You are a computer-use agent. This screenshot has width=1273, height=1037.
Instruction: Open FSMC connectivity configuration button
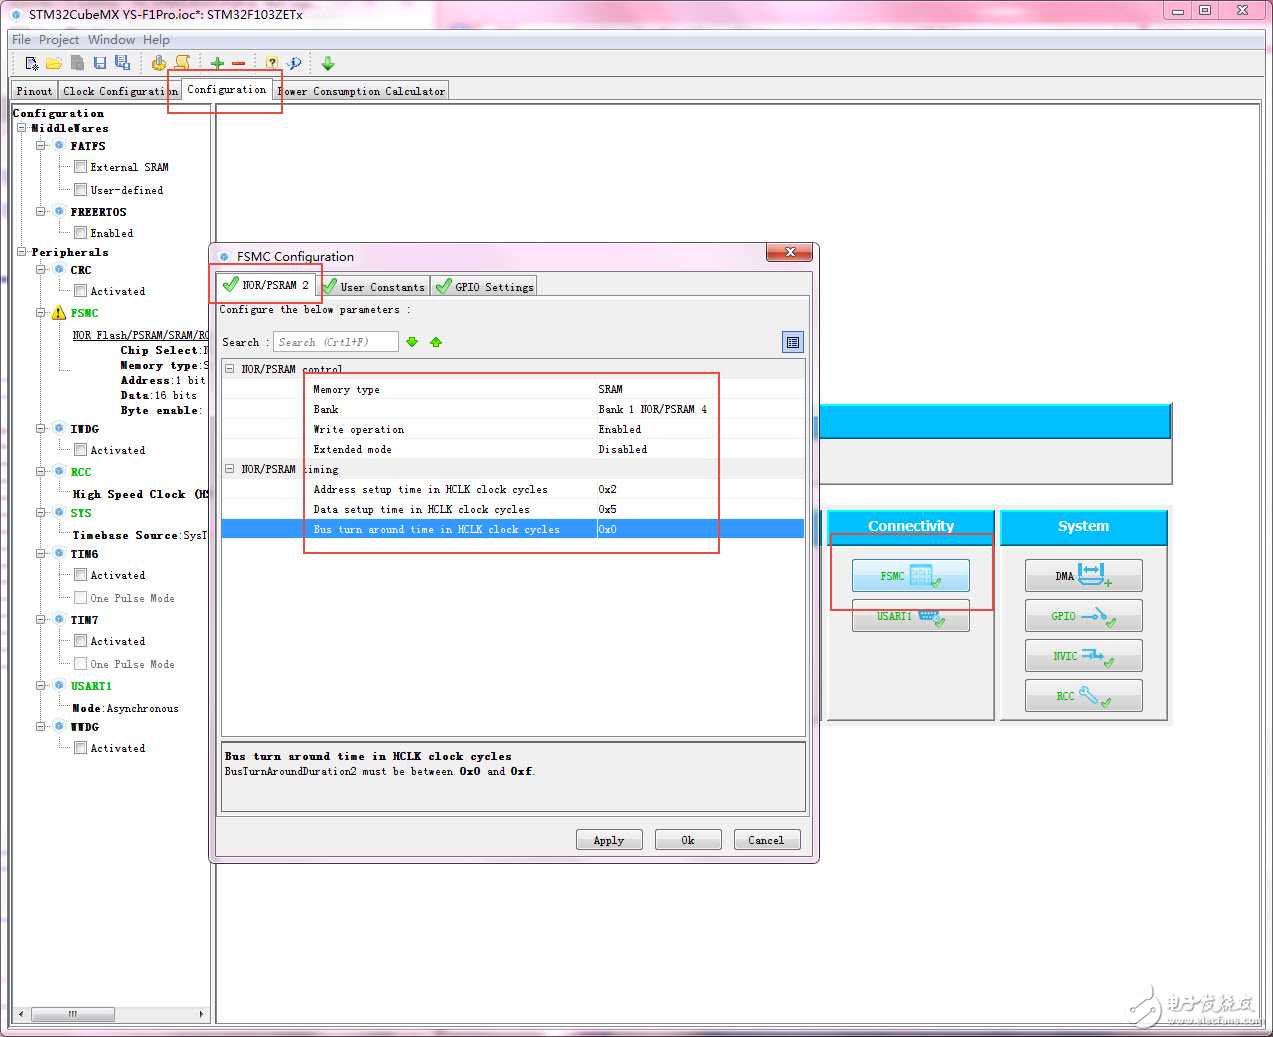(910, 576)
